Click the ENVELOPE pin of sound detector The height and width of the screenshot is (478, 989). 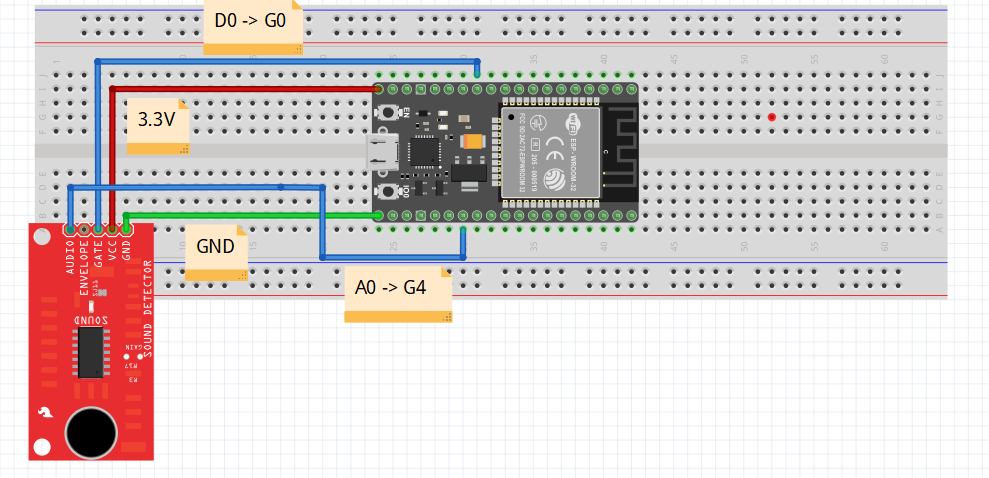coord(84,230)
